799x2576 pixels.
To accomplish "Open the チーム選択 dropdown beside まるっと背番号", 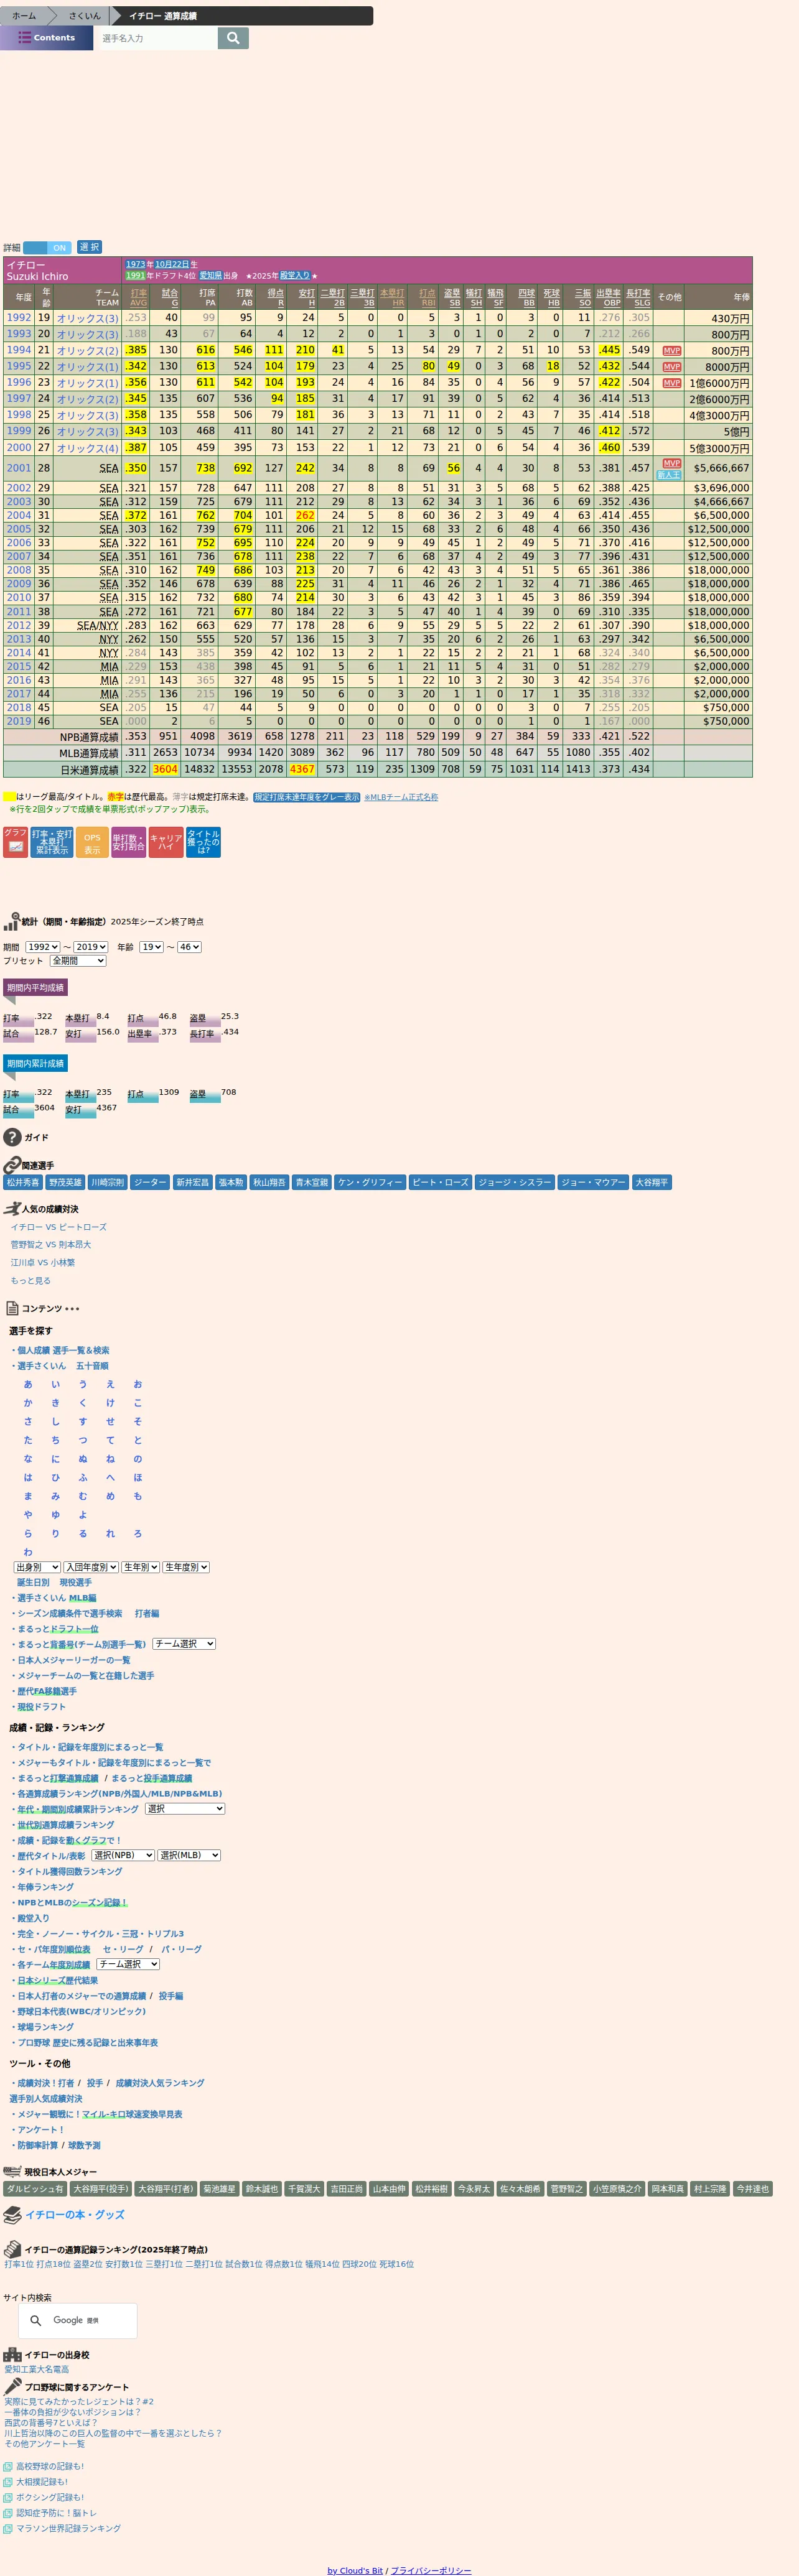I will [184, 1643].
